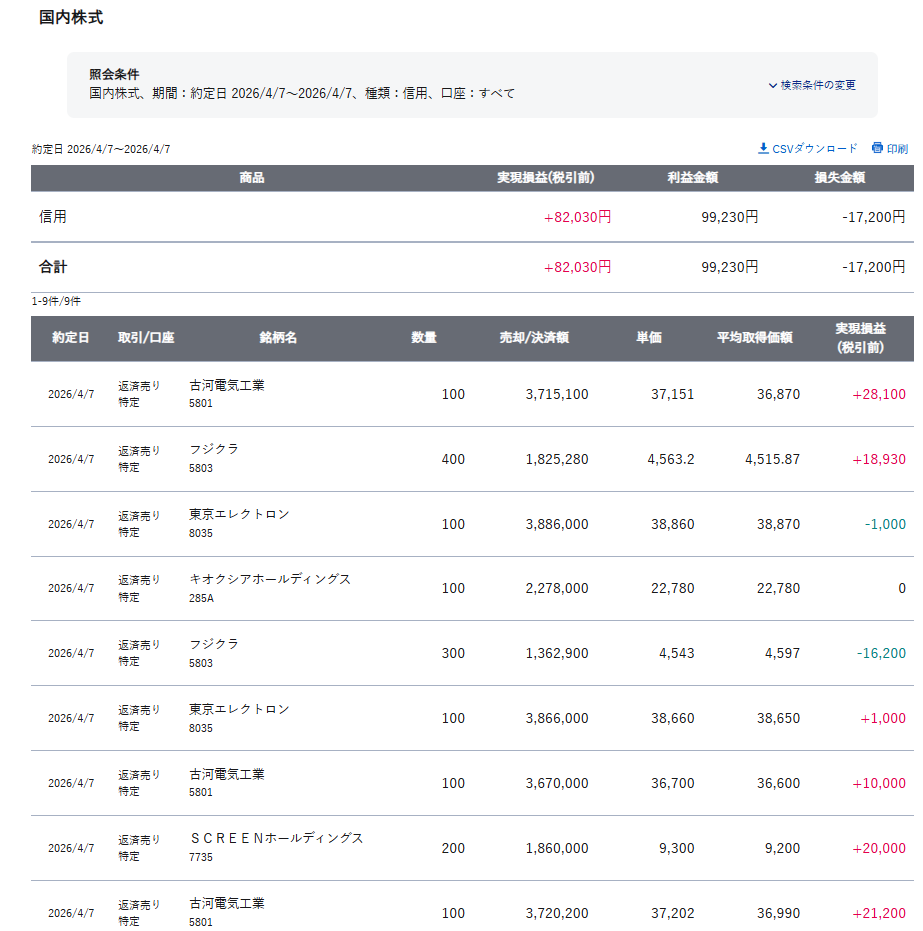Click the 合計 total row label

click(x=53, y=267)
